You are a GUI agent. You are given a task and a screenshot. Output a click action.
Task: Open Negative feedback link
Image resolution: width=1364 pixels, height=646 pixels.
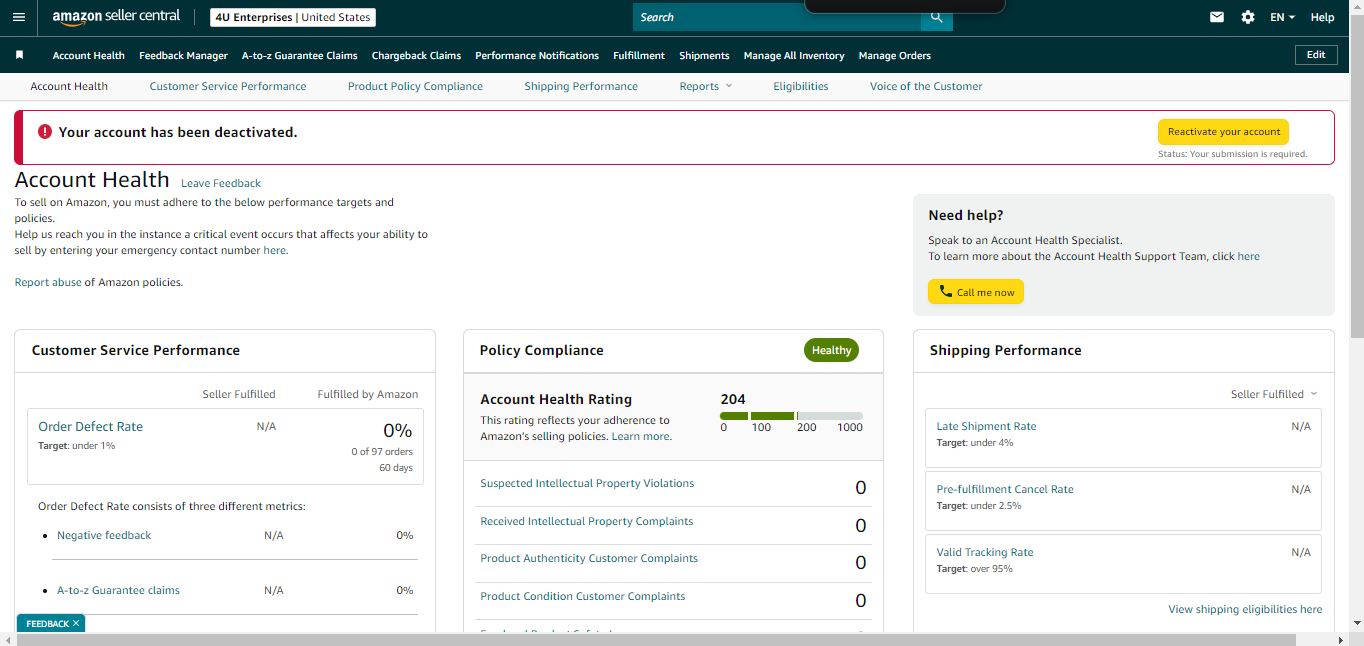tap(104, 535)
